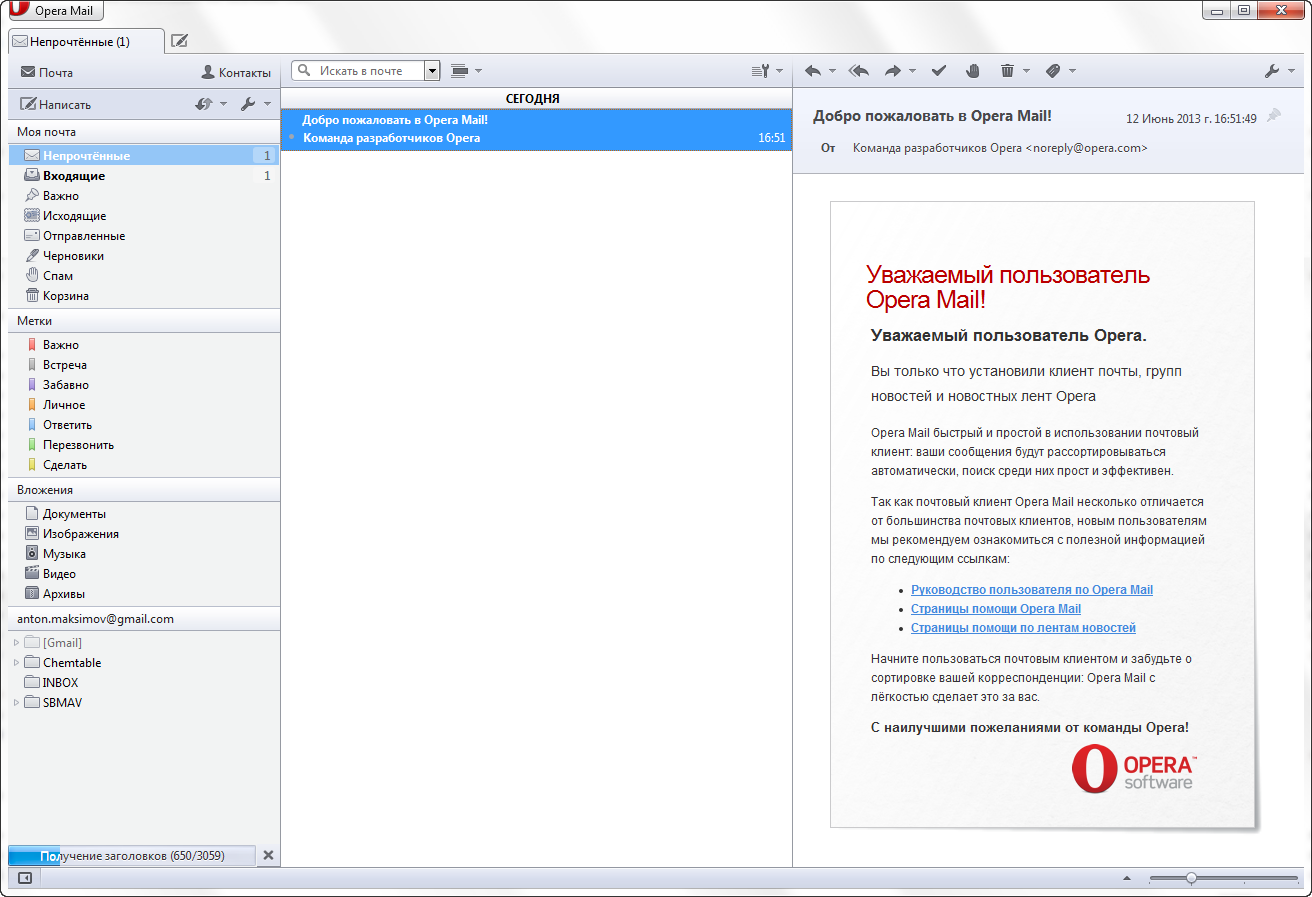Open the search field dropdown arrow
Viewport: 1312px width, 897px height.
(x=432, y=71)
